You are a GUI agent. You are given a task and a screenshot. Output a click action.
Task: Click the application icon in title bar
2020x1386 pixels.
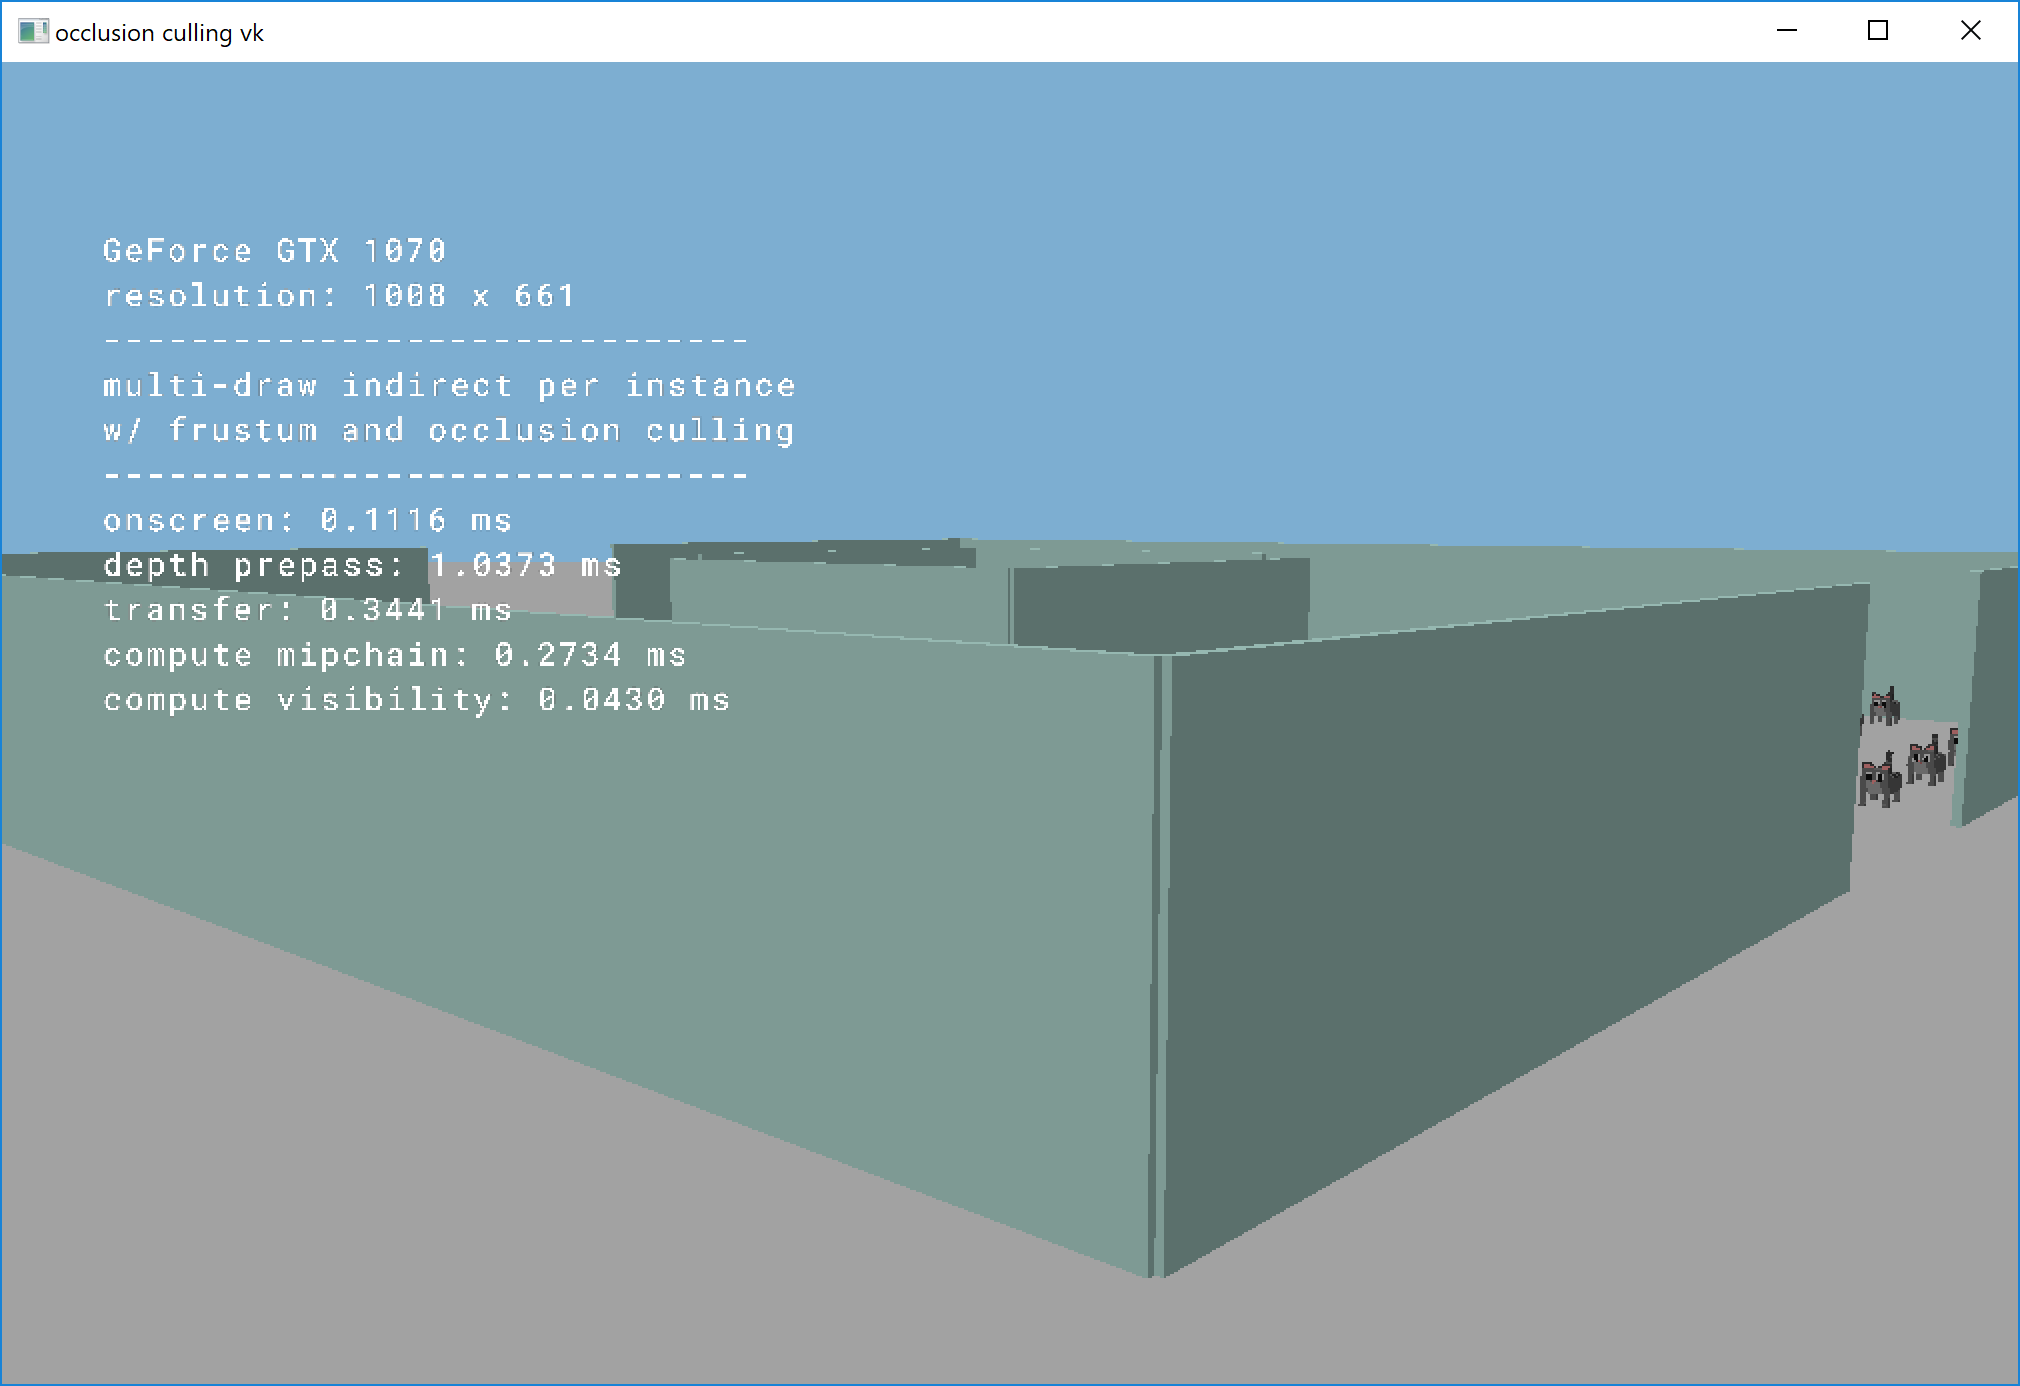pyautogui.click(x=32, y=32)
